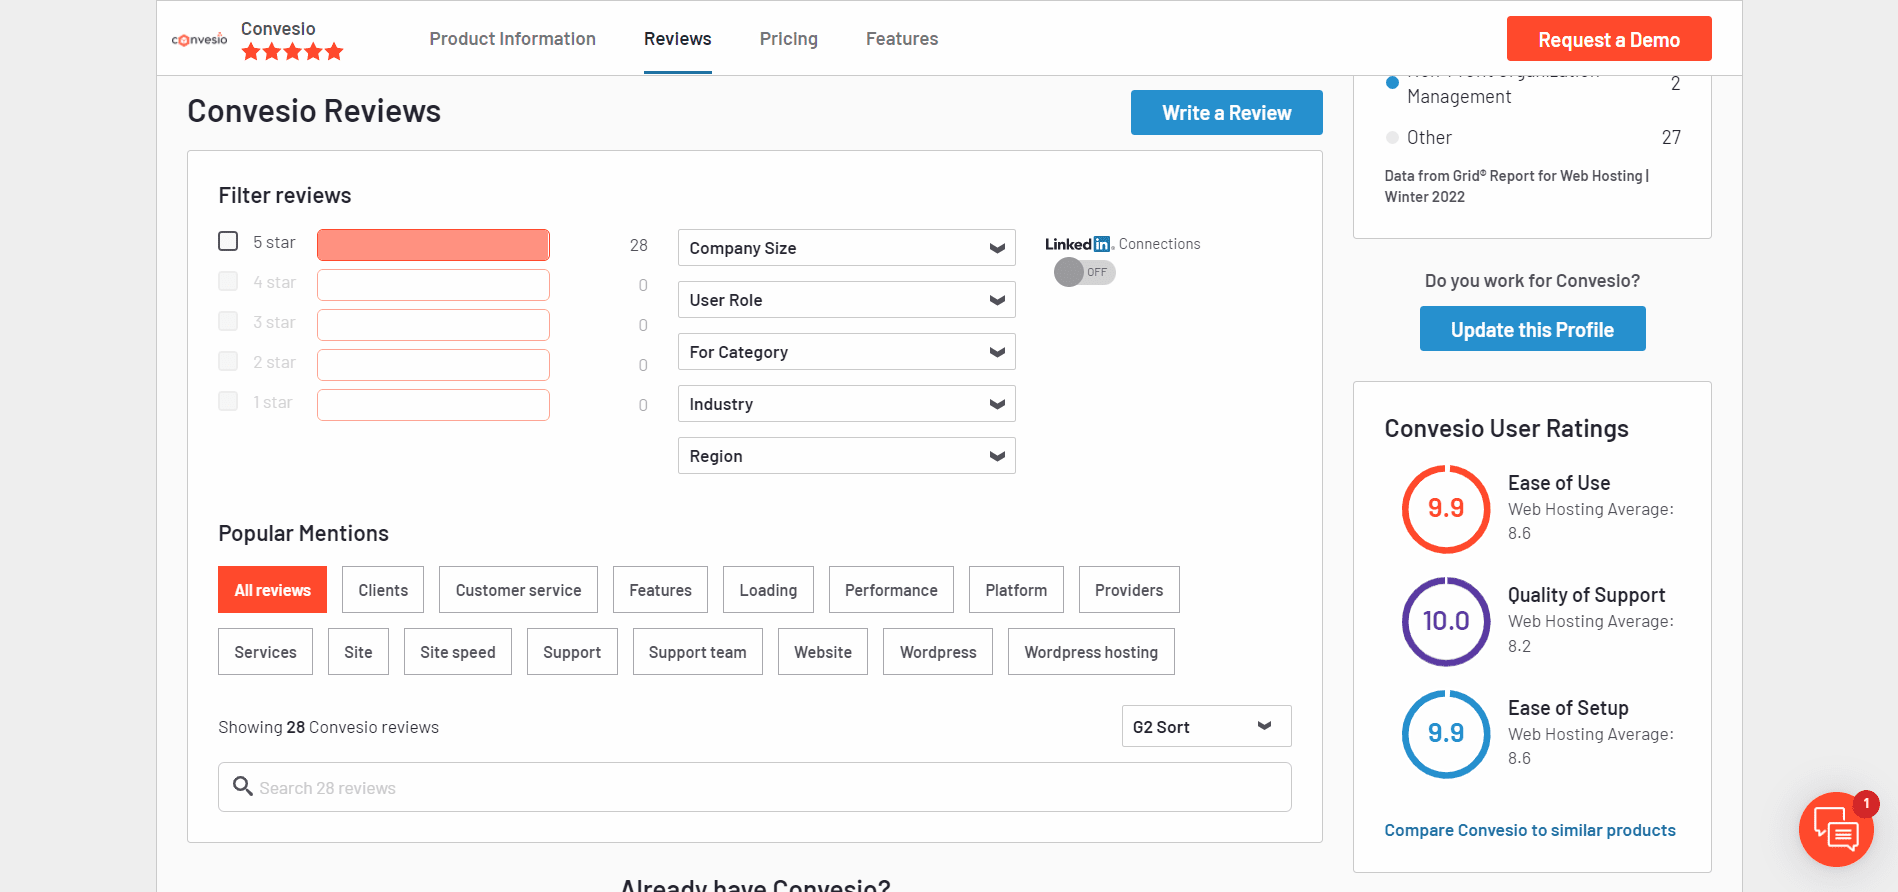1898x892 pixels.
Task: Click the Convesio product name in header
Action: 278,29
